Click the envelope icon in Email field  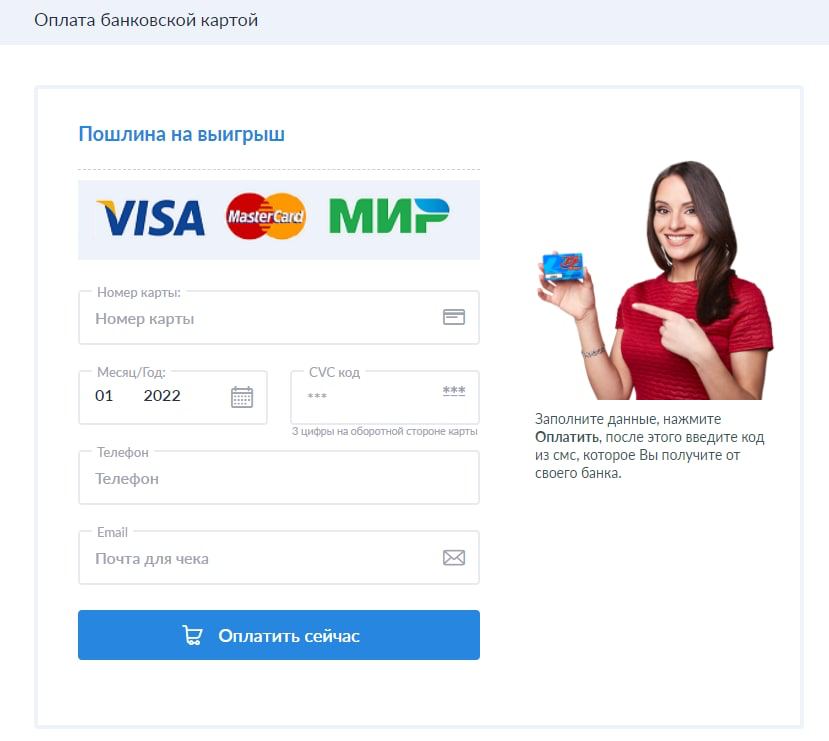pos(454,558)
